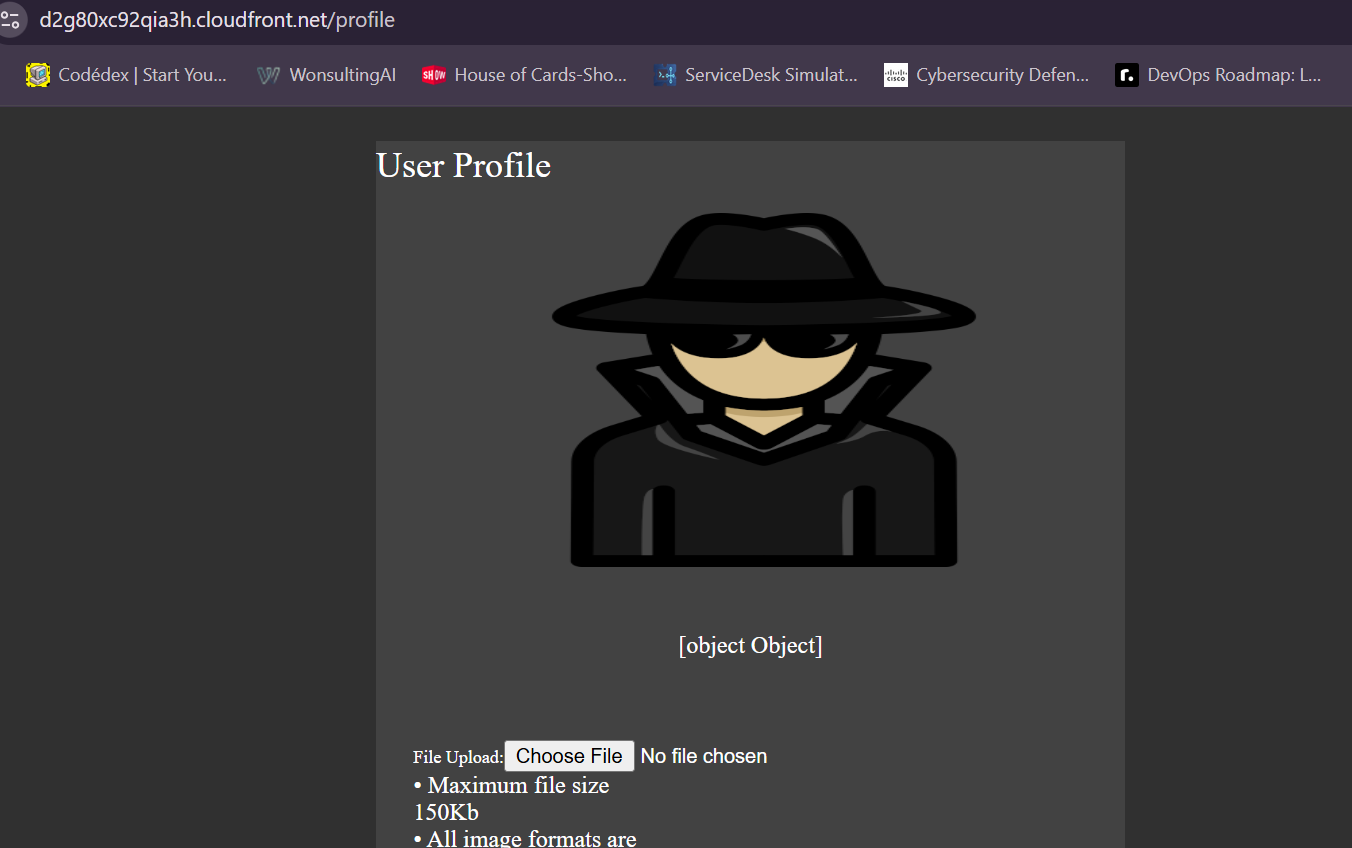Click the "Maximum file size" text
The image size is (1352, 848).
tap(518, 785)
